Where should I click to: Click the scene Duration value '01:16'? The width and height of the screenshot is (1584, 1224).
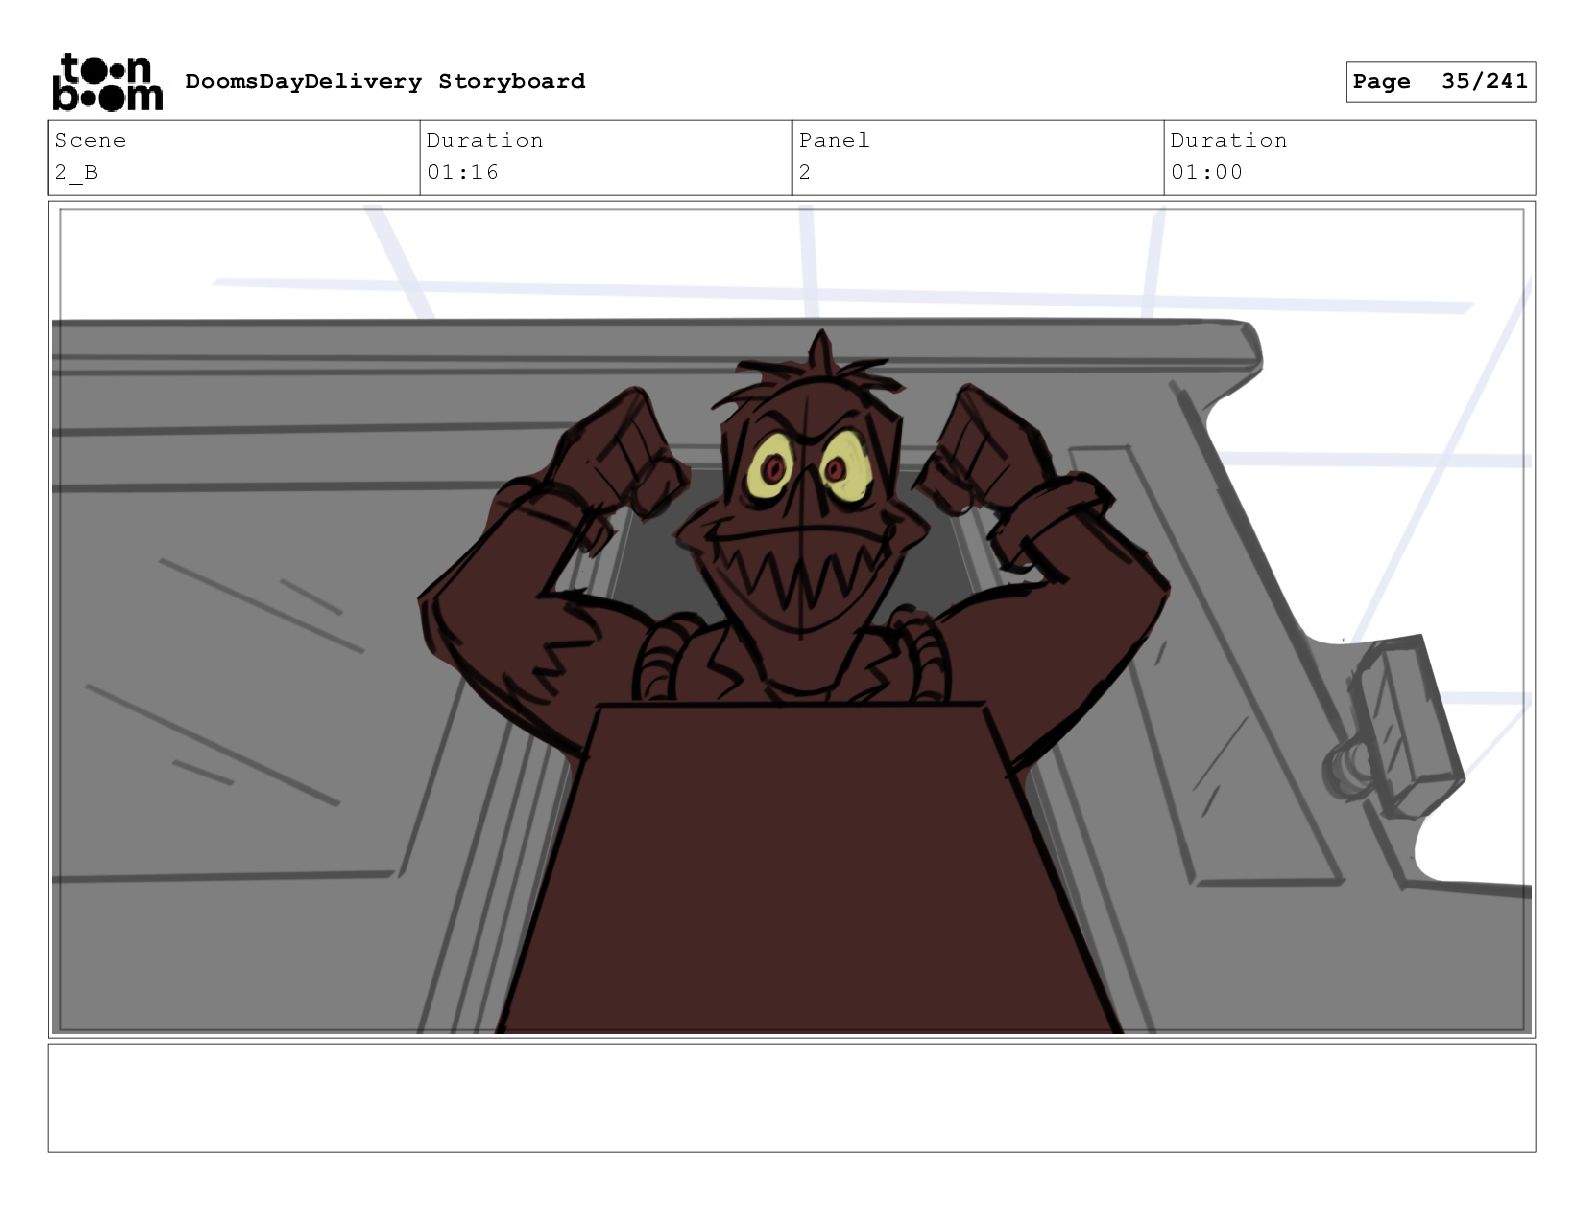coord(463,172)
